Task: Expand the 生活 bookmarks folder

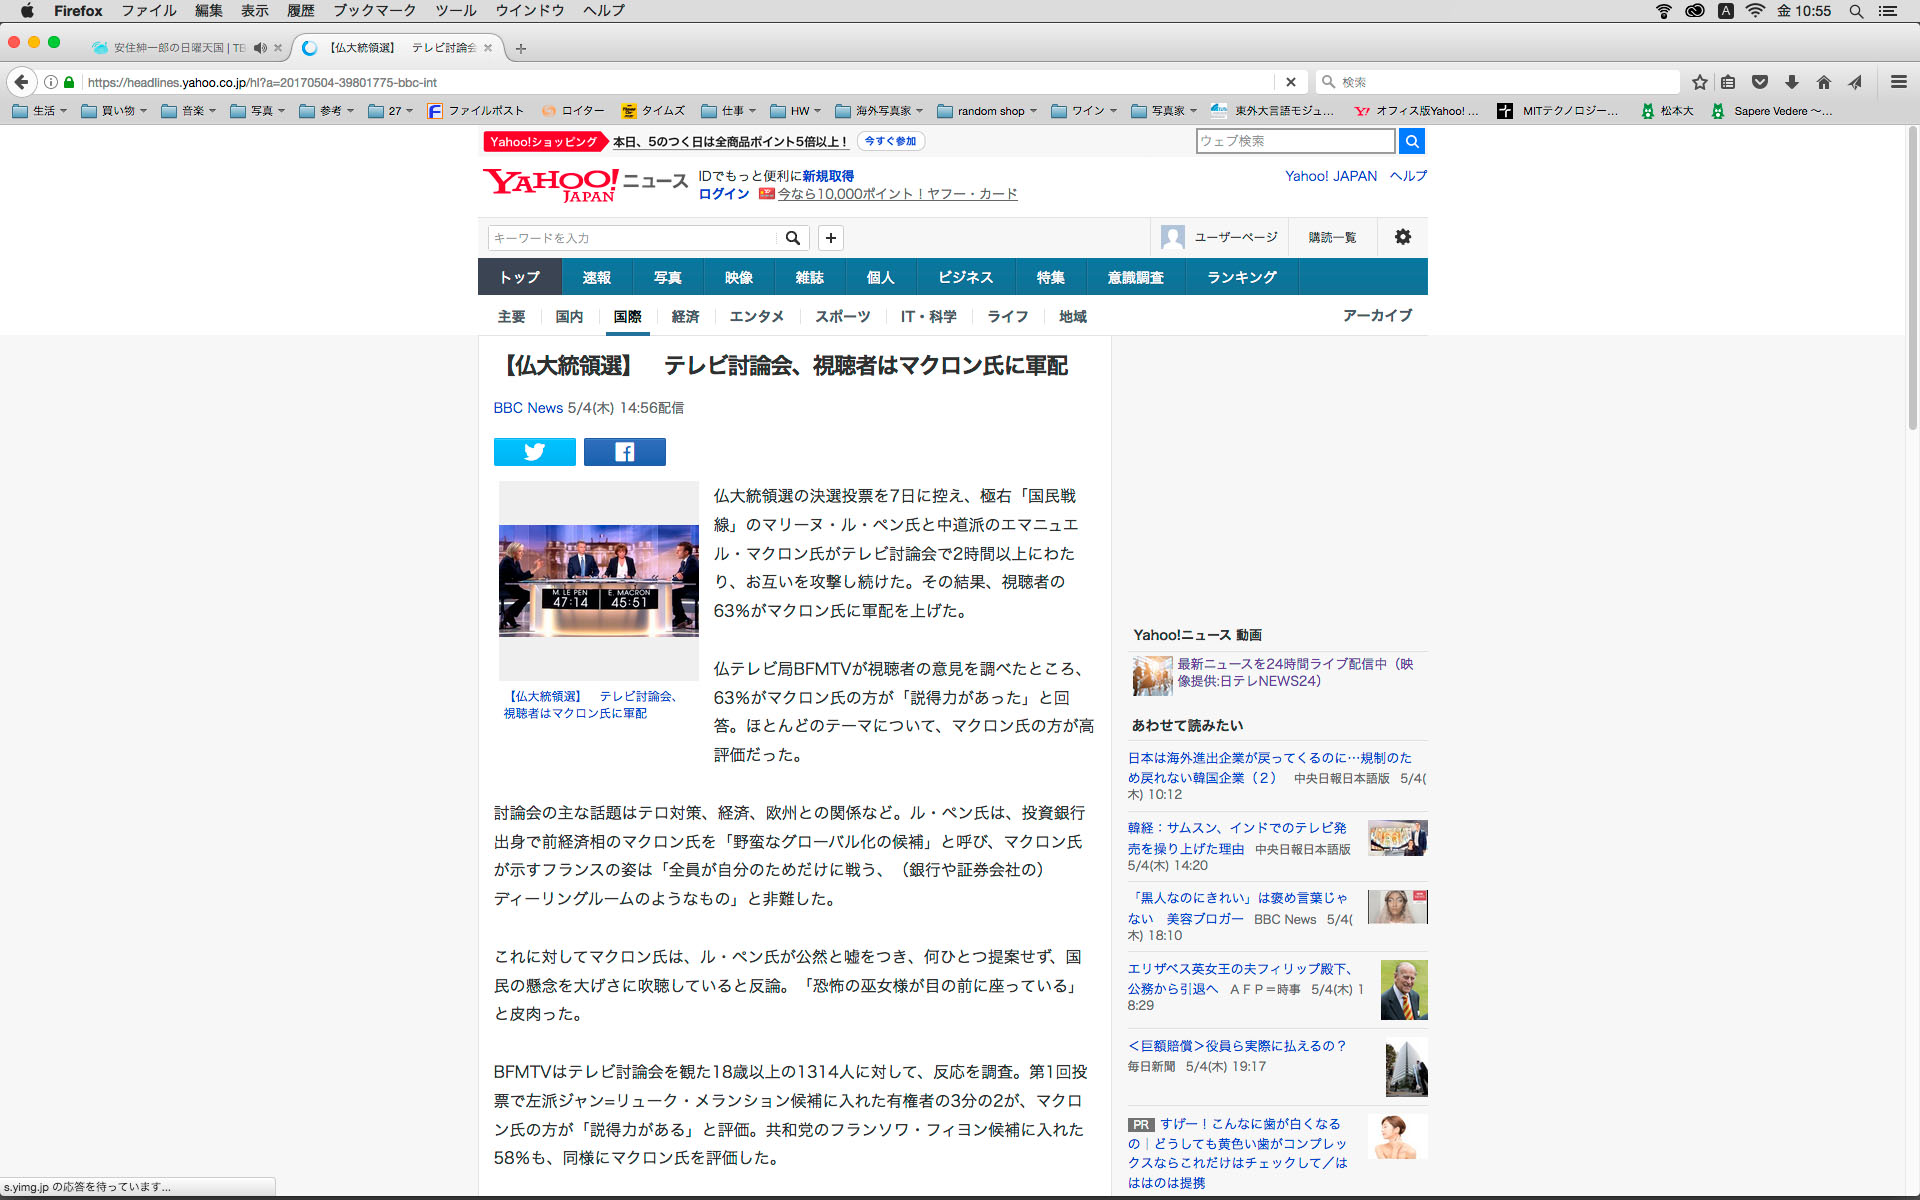Action: click(40, 111)
